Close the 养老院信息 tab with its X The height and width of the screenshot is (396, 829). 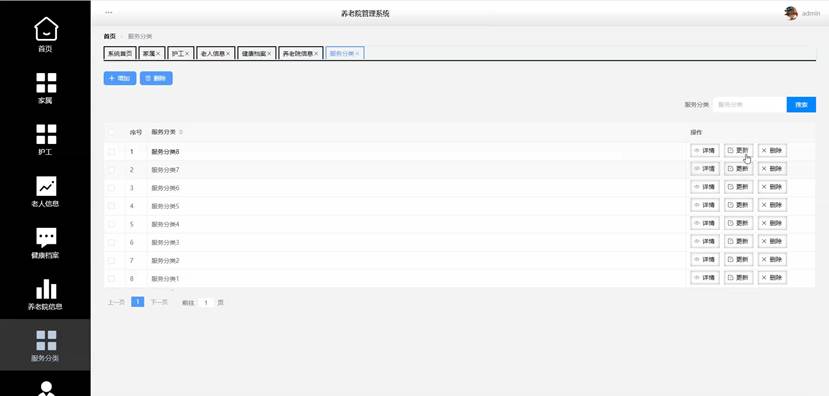click(x=316, y=54)
